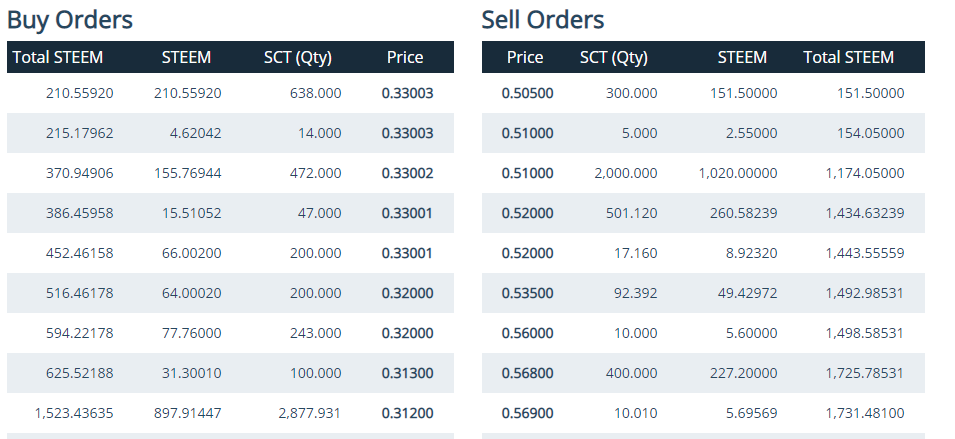The width and height of the screenshot is (955, 439).
Task: Select buy price 0.31200
Action: [x=407, y=413]
